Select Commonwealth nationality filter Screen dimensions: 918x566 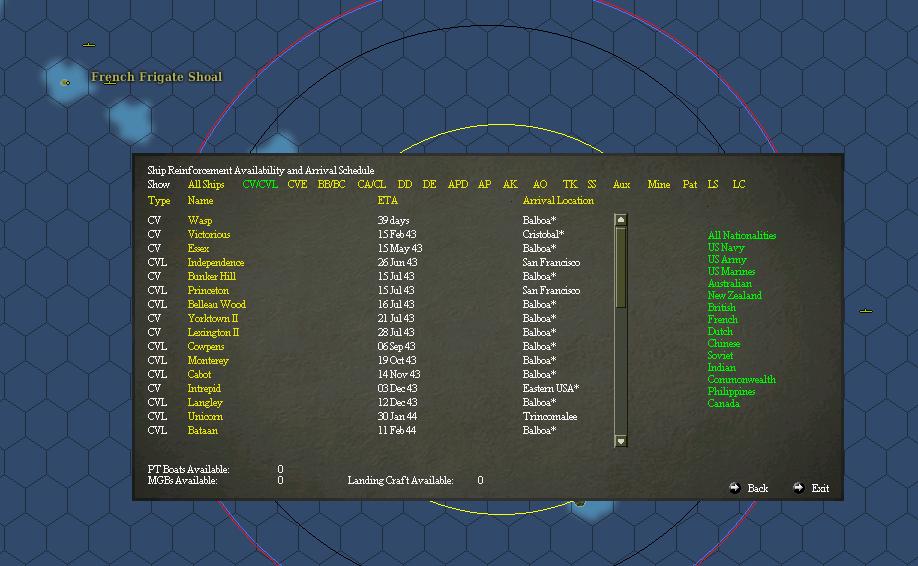[x=742, y=379]
